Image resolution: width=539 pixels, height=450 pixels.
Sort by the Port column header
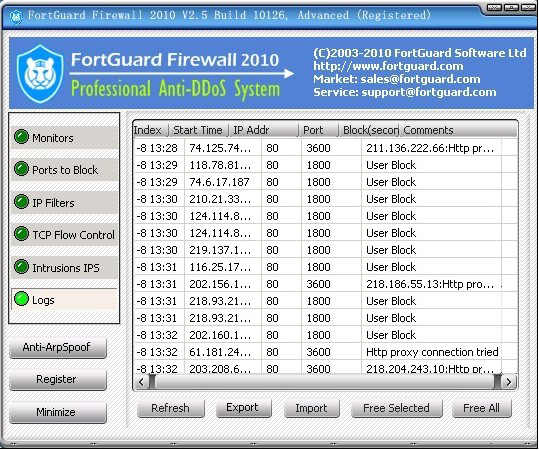click(319, 130)
